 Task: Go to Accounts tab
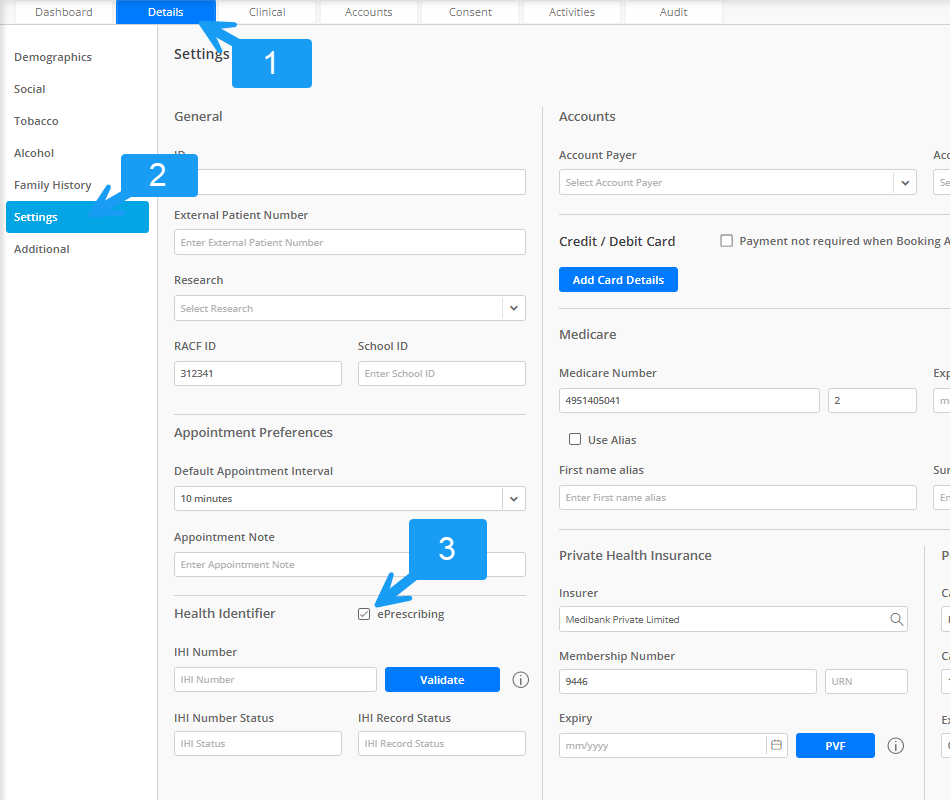tap(368, 12)
